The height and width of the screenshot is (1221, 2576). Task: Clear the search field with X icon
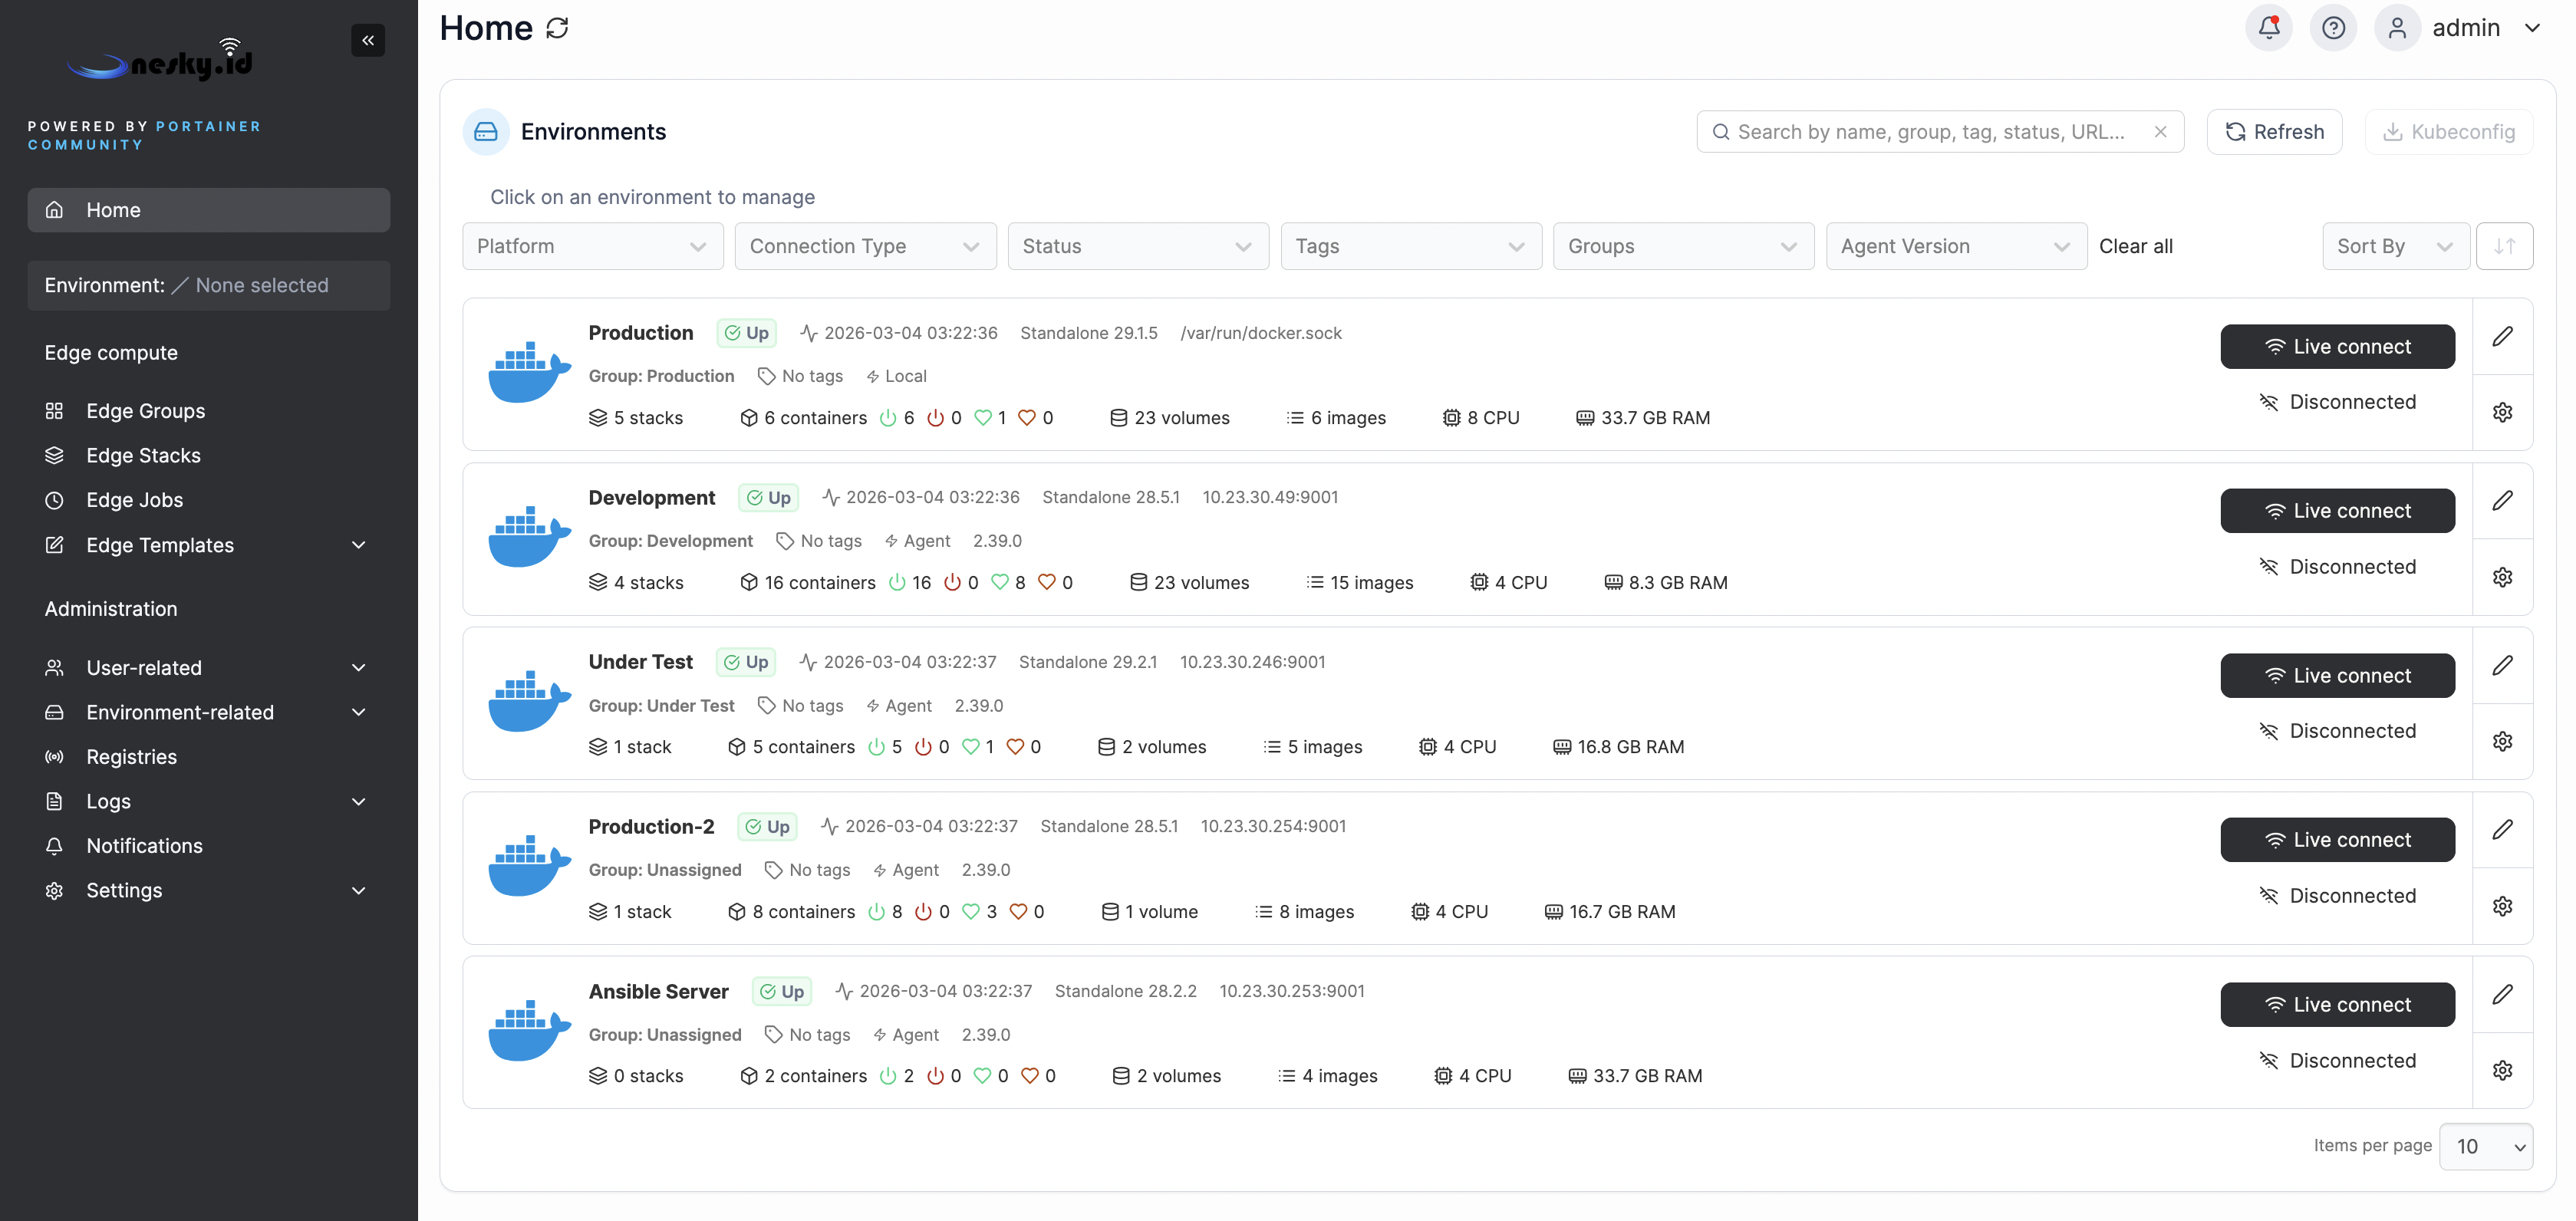pos(2160,132)
